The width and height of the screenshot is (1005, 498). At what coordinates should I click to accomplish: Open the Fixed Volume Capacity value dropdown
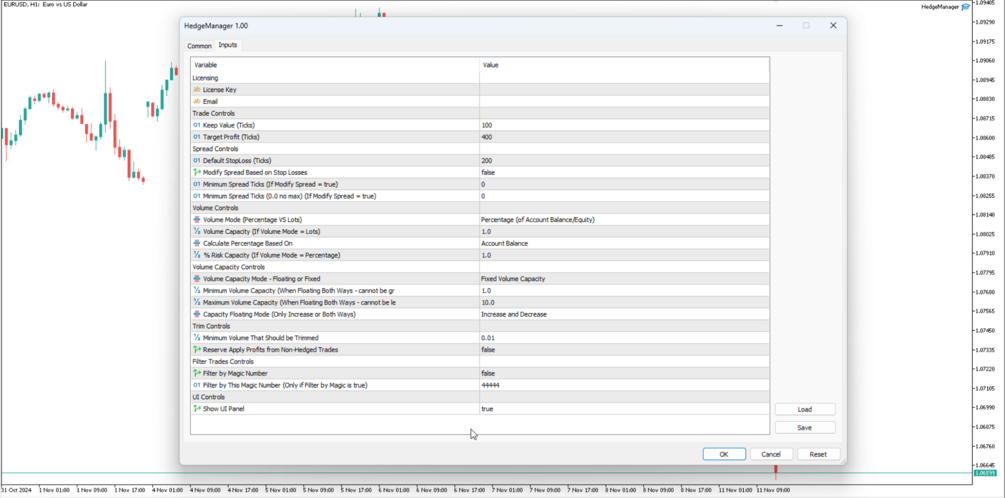624,279
